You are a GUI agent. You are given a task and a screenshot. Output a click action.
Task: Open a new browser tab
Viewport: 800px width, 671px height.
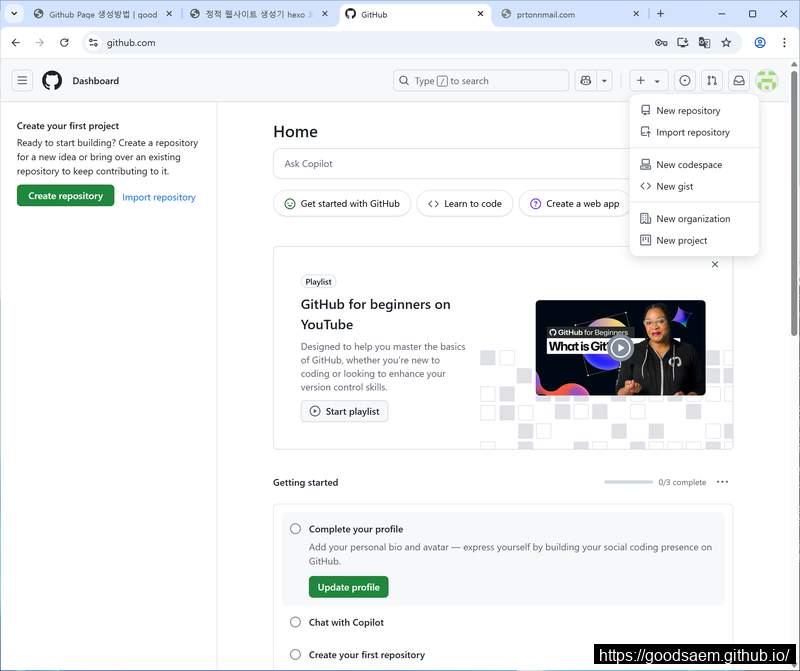[x=660, y=14]
